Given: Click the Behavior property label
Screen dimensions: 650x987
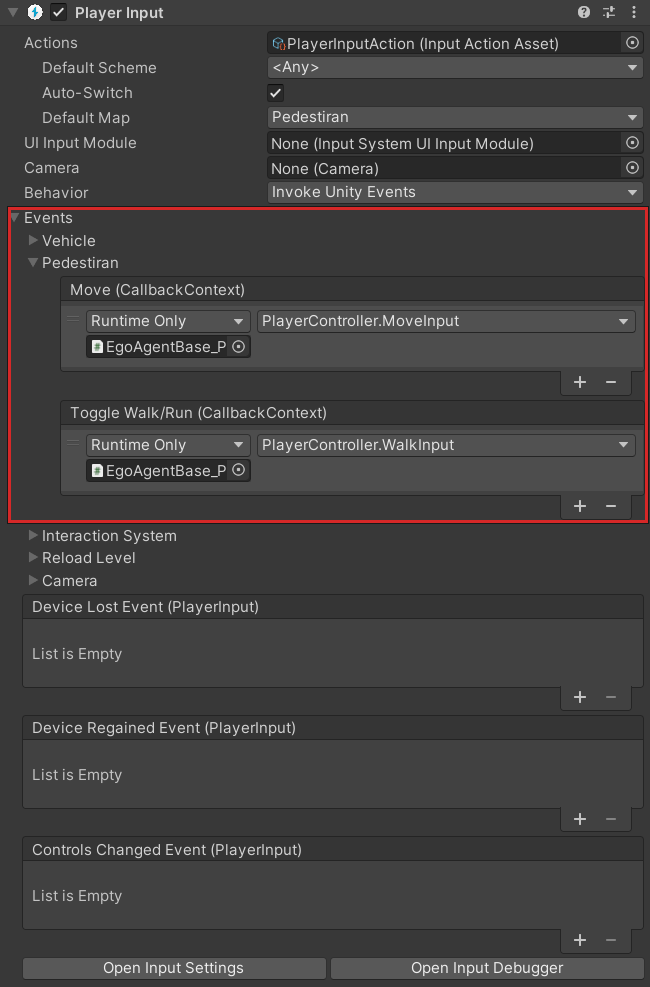Looking at the screenshot, I should 56,193.
